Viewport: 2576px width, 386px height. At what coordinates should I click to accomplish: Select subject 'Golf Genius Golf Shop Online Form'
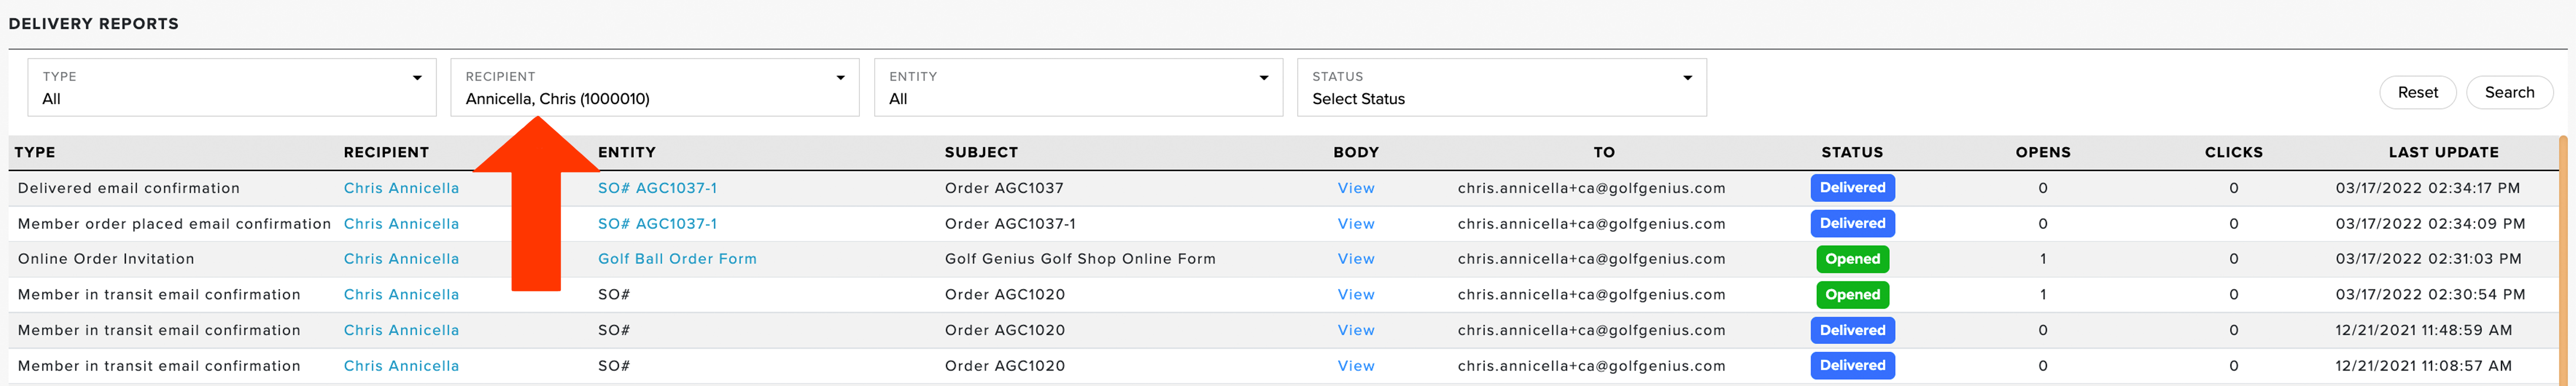tap(1080, 259)
